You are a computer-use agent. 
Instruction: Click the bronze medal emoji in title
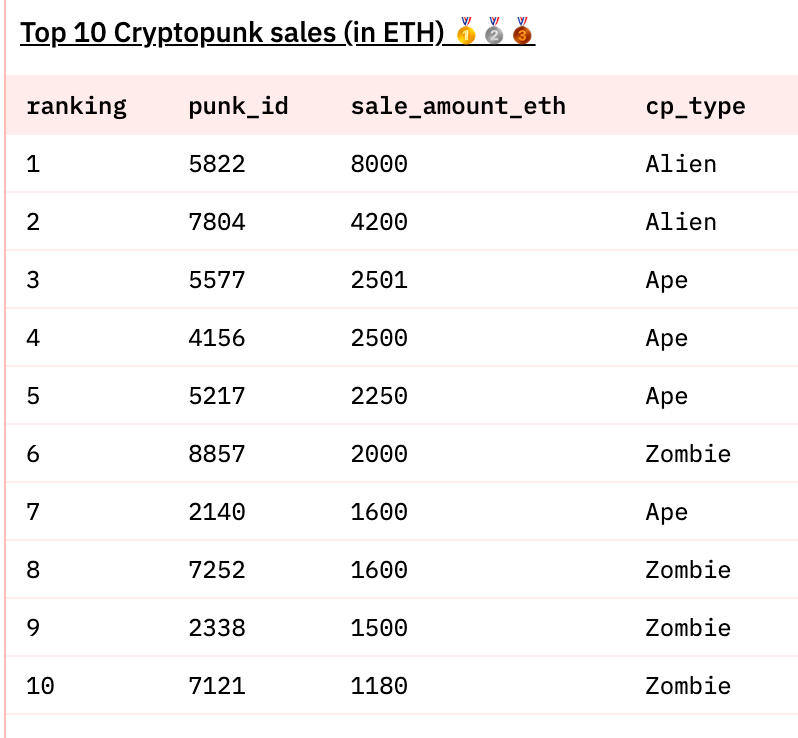click(521, 33)
